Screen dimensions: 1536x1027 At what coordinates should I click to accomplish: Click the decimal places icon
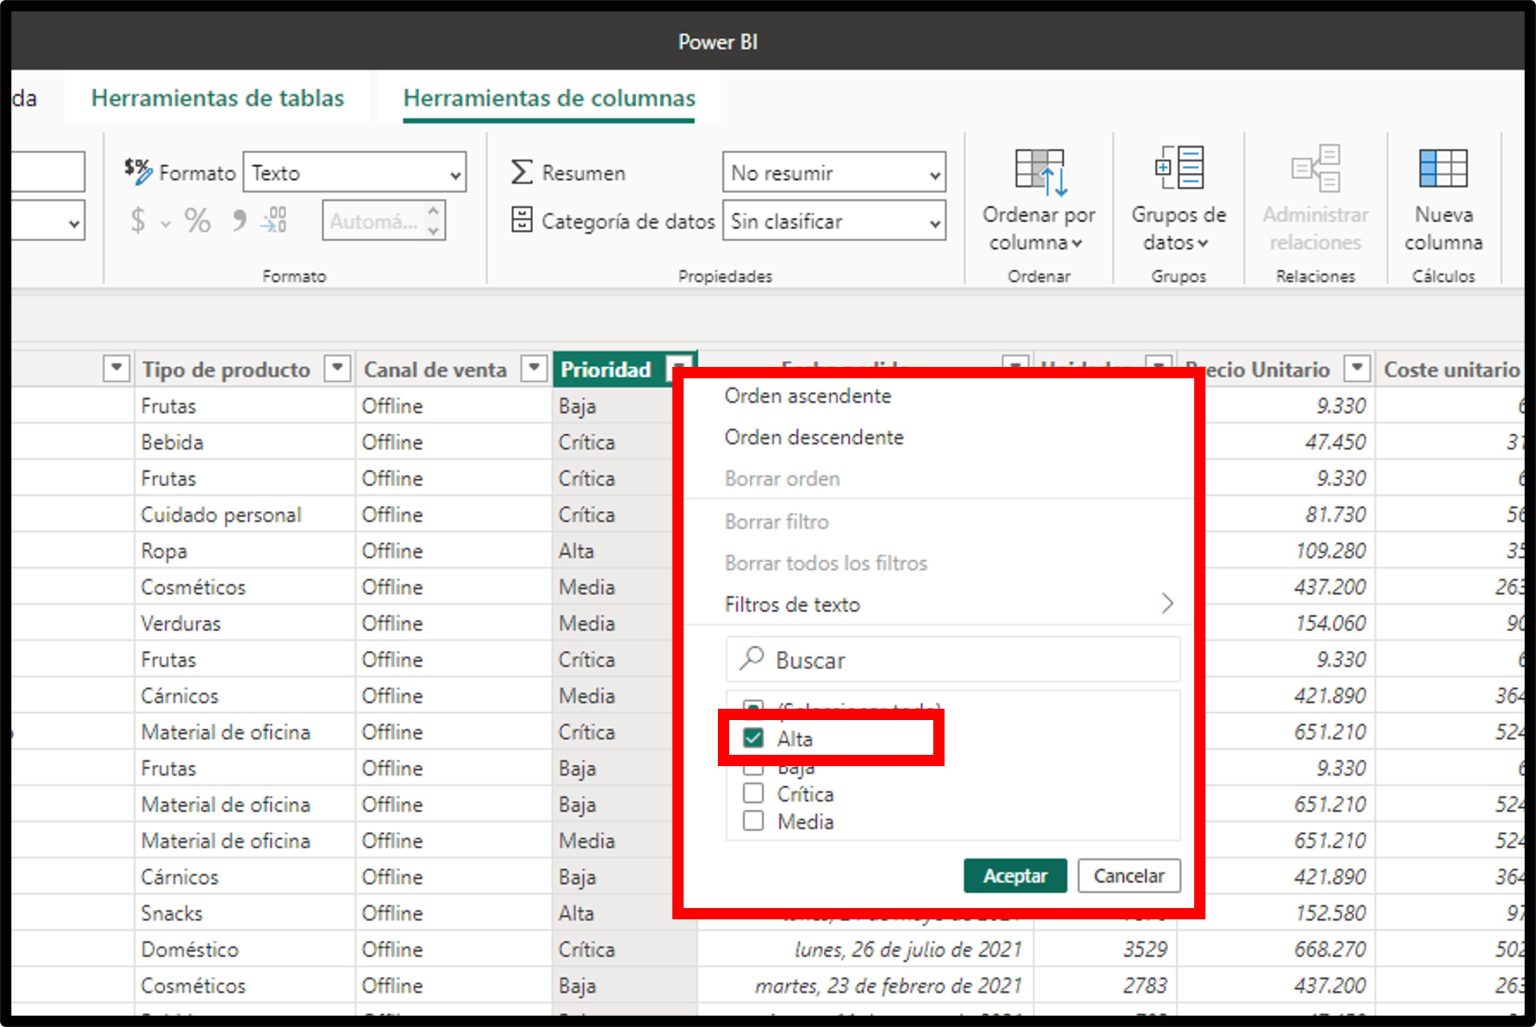point(272,220)
